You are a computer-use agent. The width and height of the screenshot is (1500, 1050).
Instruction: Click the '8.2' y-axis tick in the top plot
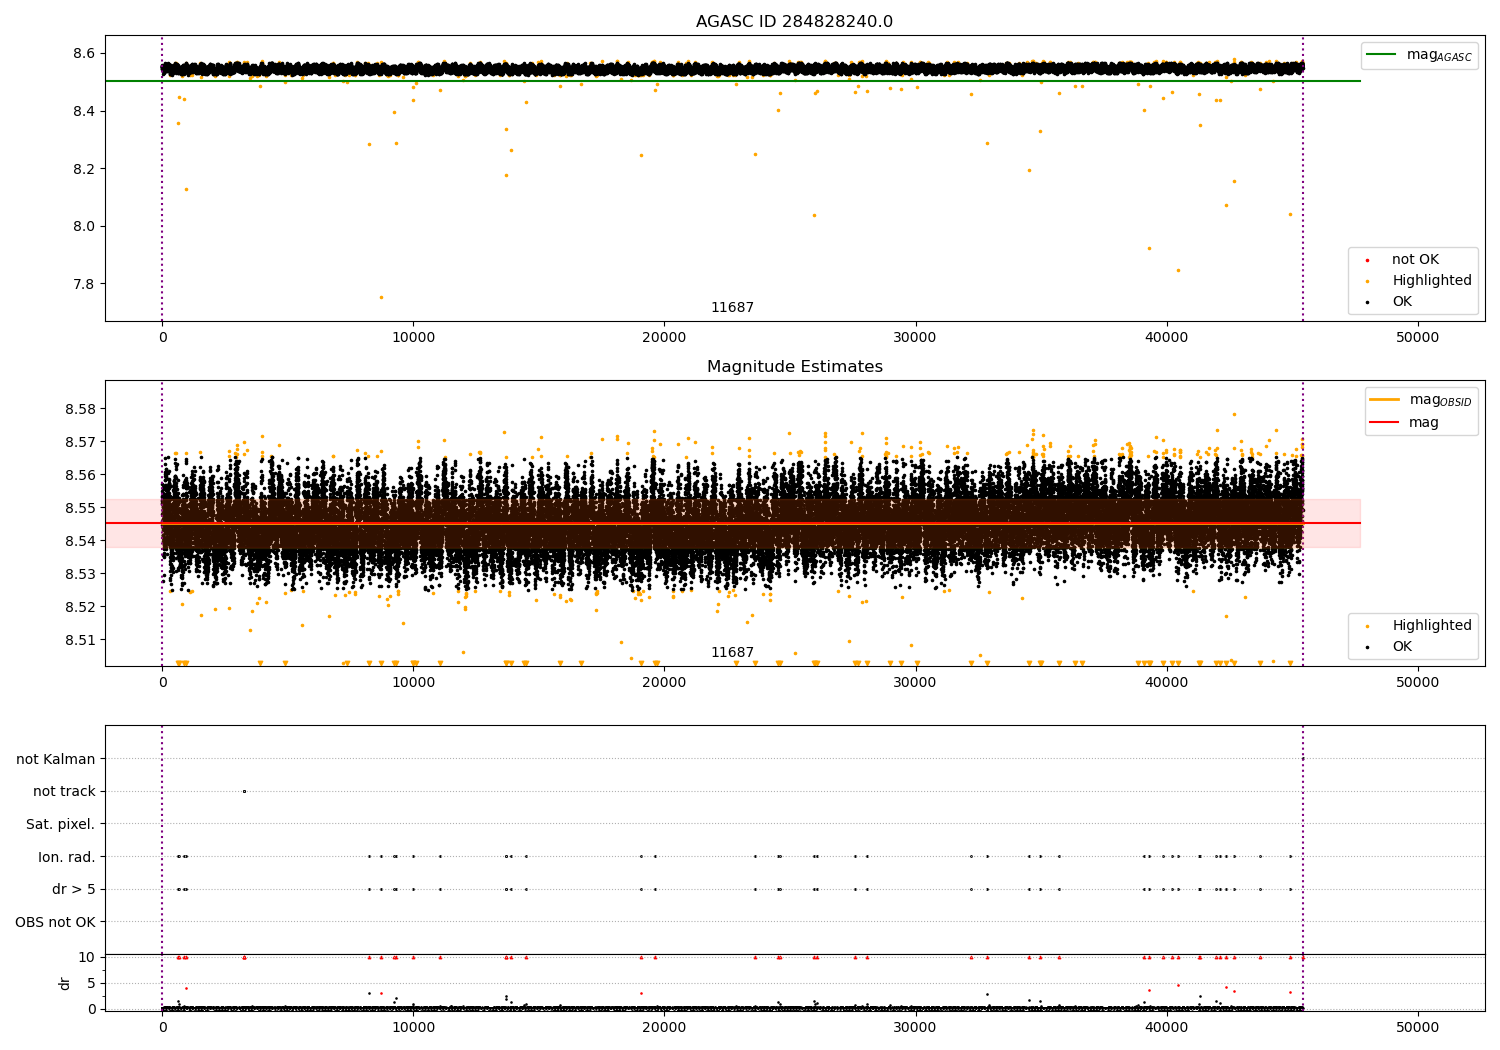84,169
